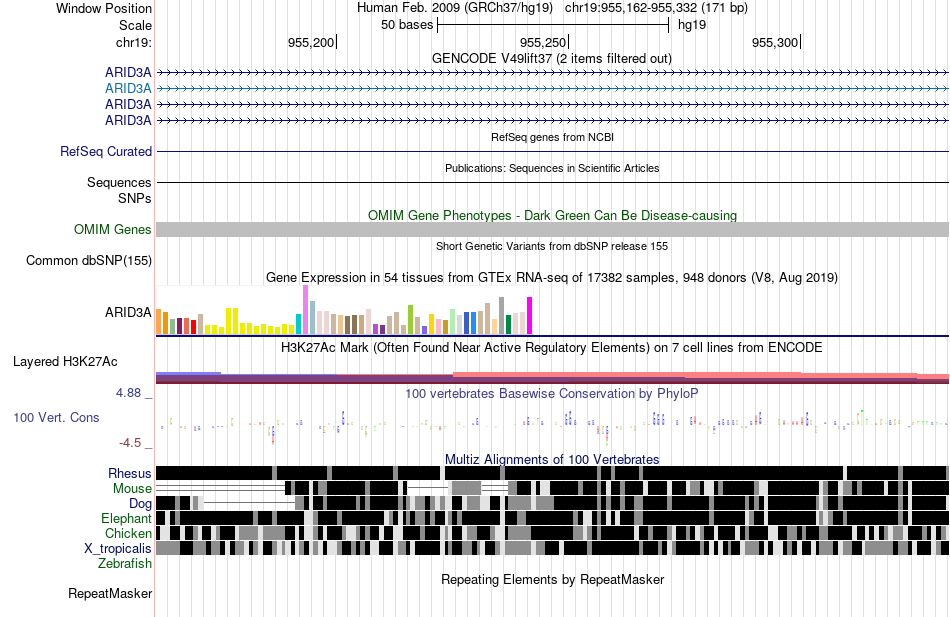Select the light-blue ARID3A transcript label

pyautogui.click(x=128, y=88)
